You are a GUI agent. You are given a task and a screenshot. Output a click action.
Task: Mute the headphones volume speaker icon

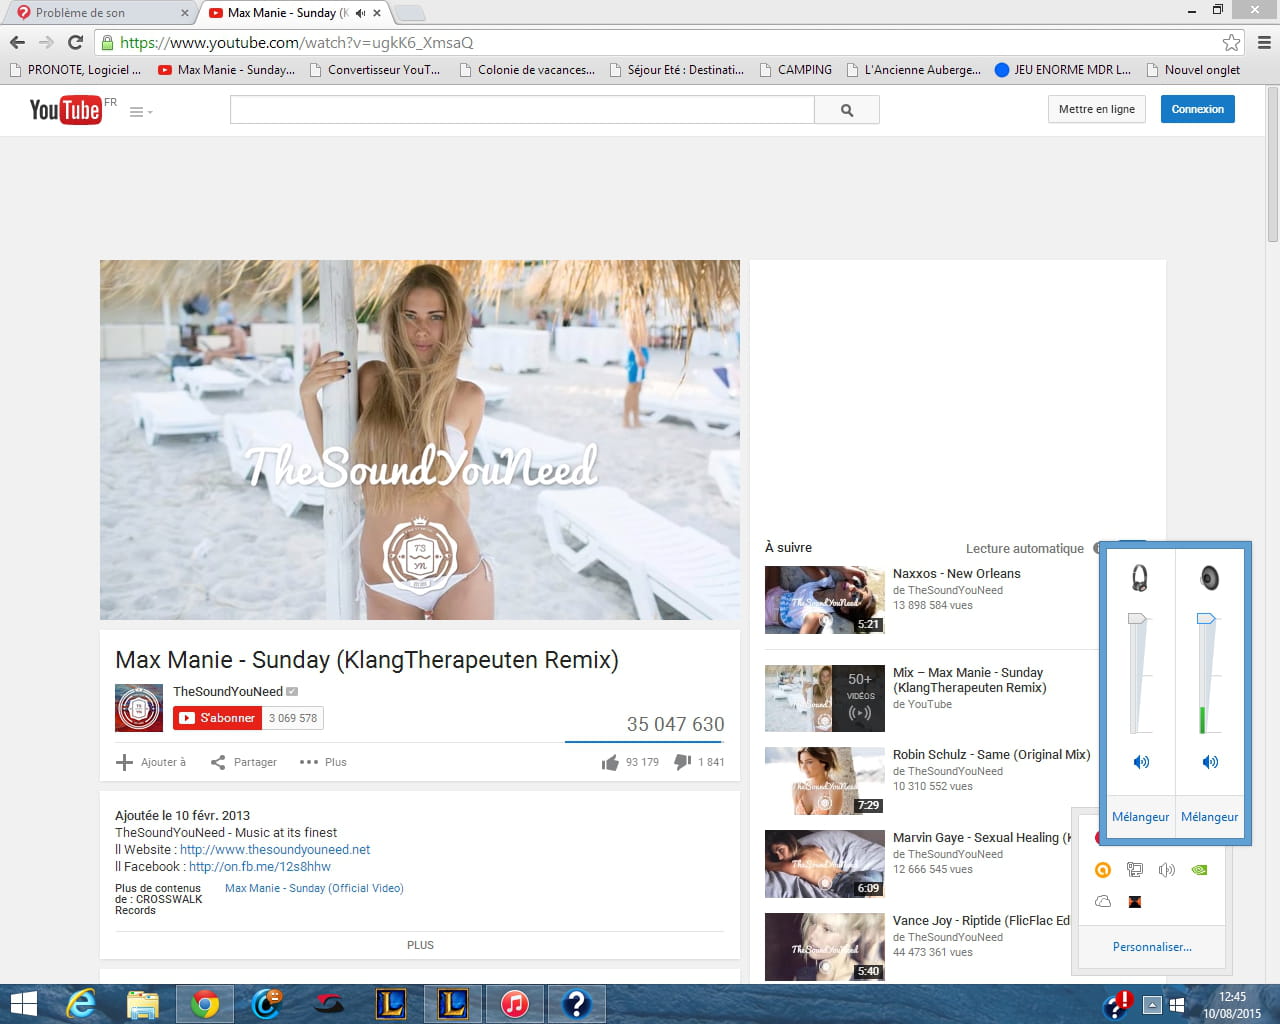point(1140,762)
